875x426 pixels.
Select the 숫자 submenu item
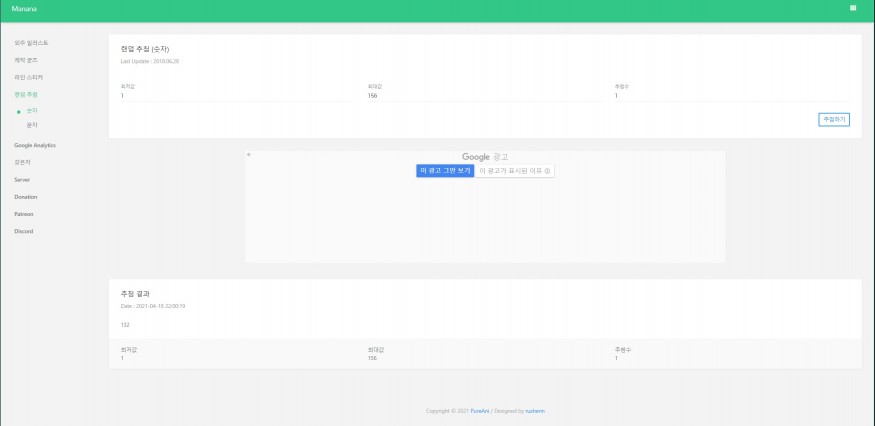[32, 110]
